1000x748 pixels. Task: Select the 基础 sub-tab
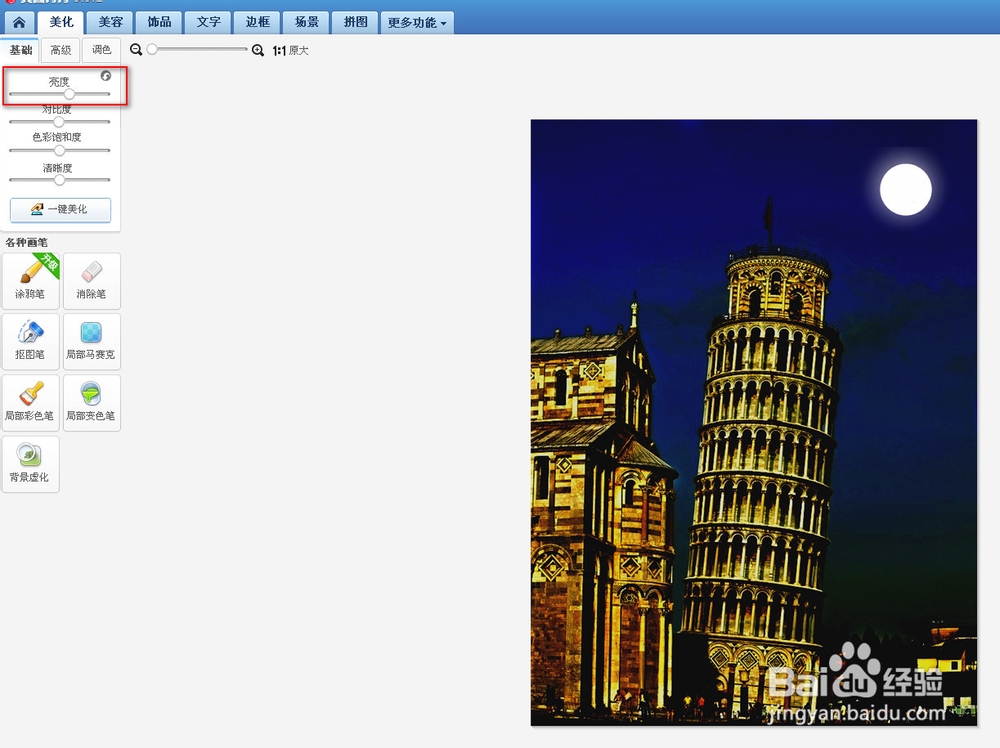coord(20,50)
